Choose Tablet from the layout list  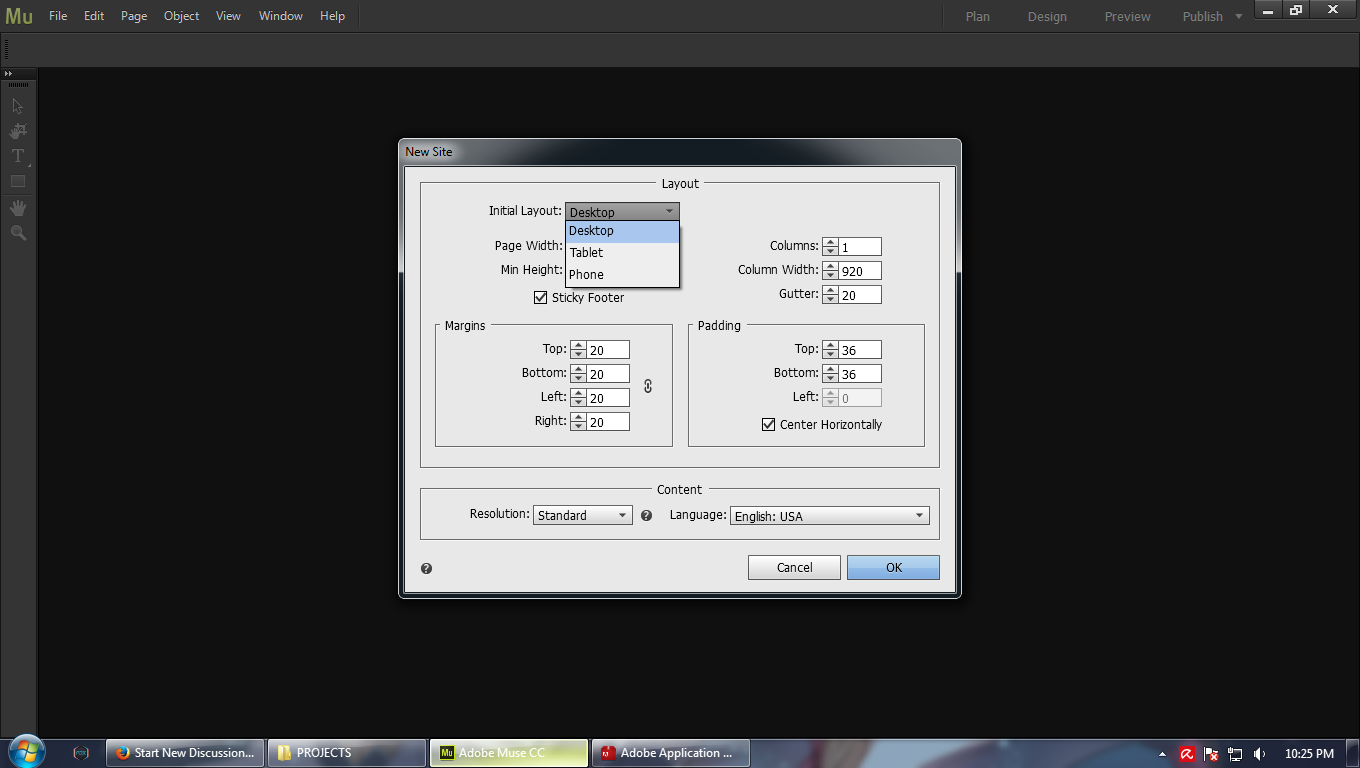click(622, 253)
